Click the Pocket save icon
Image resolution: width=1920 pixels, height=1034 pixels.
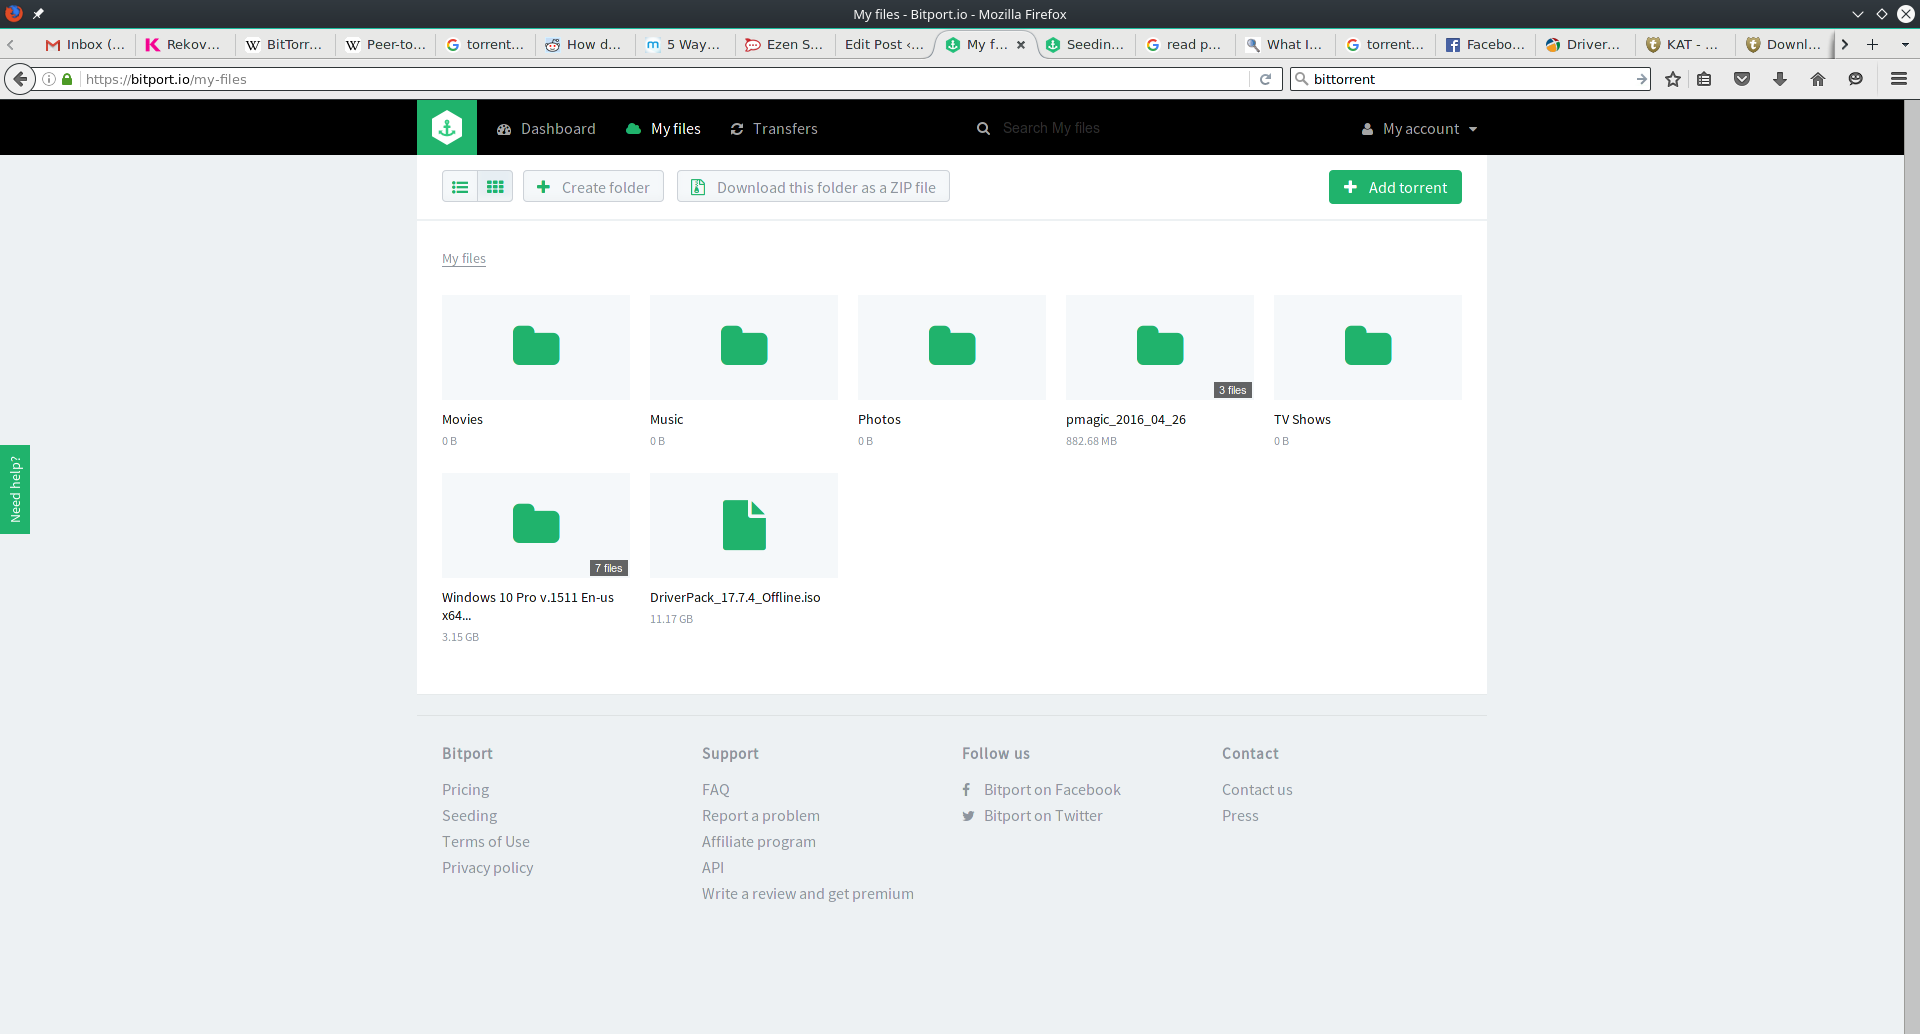coord(1742,79)
